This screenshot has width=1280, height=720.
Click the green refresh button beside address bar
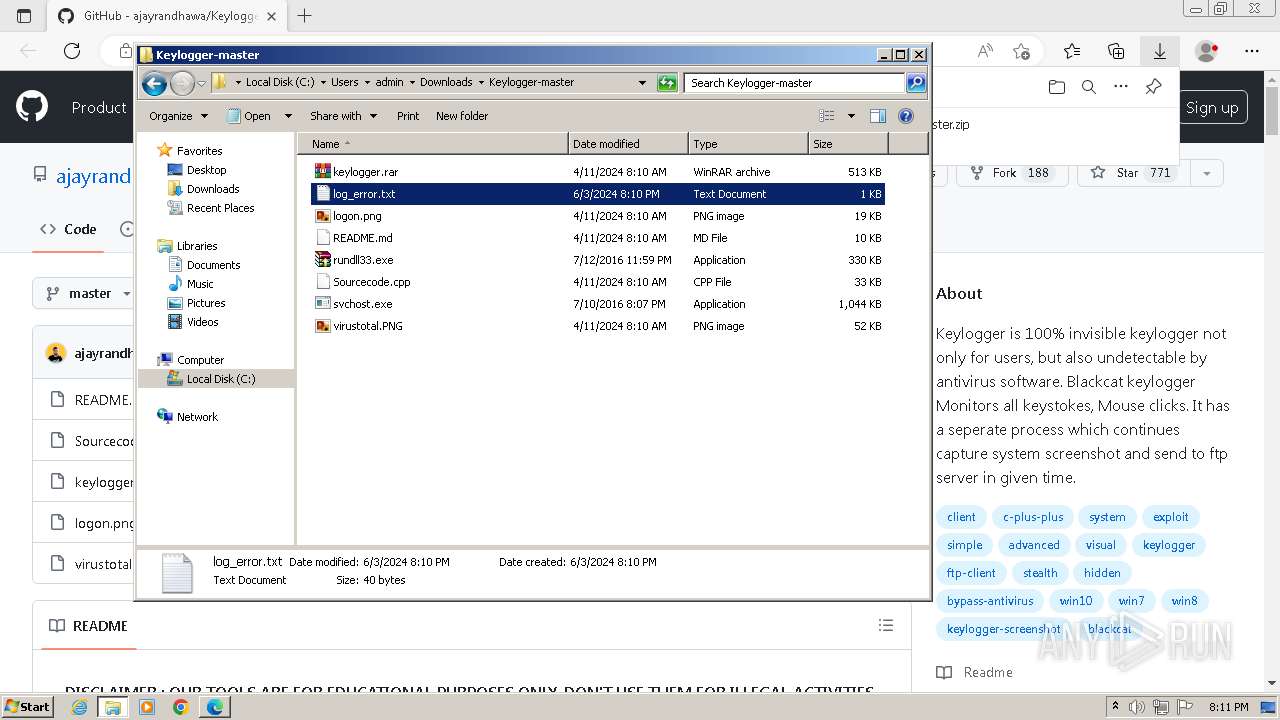667,83
